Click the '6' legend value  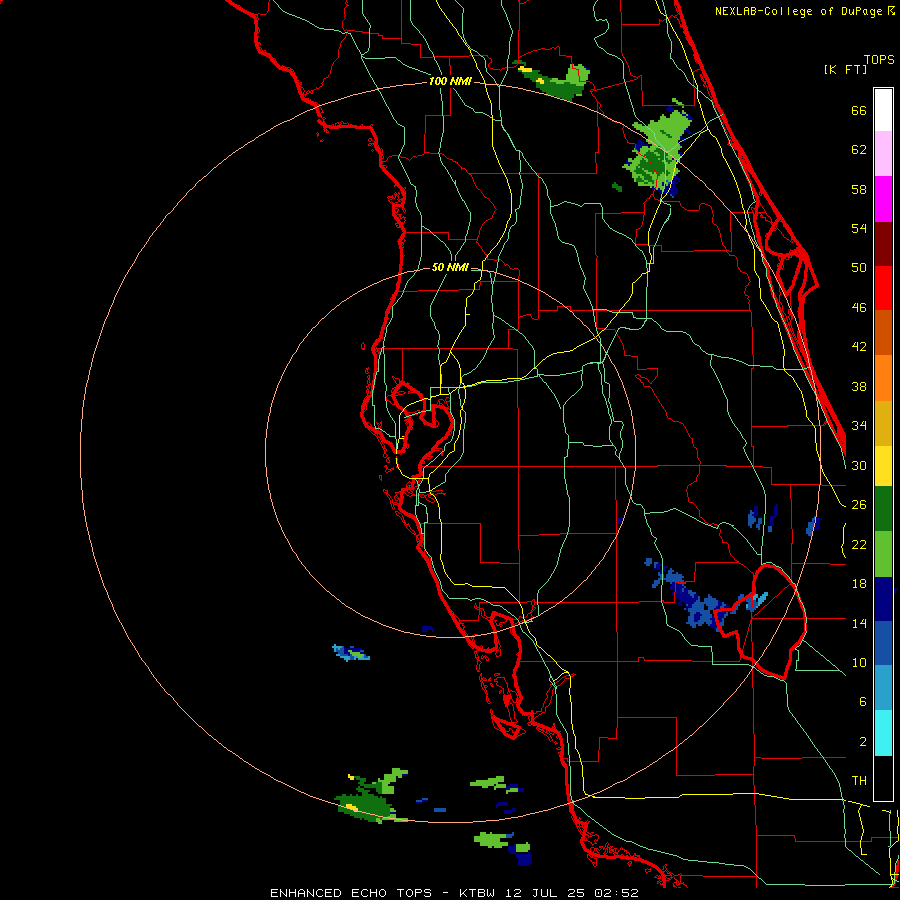pyautogui.click(x=862, y=702)
